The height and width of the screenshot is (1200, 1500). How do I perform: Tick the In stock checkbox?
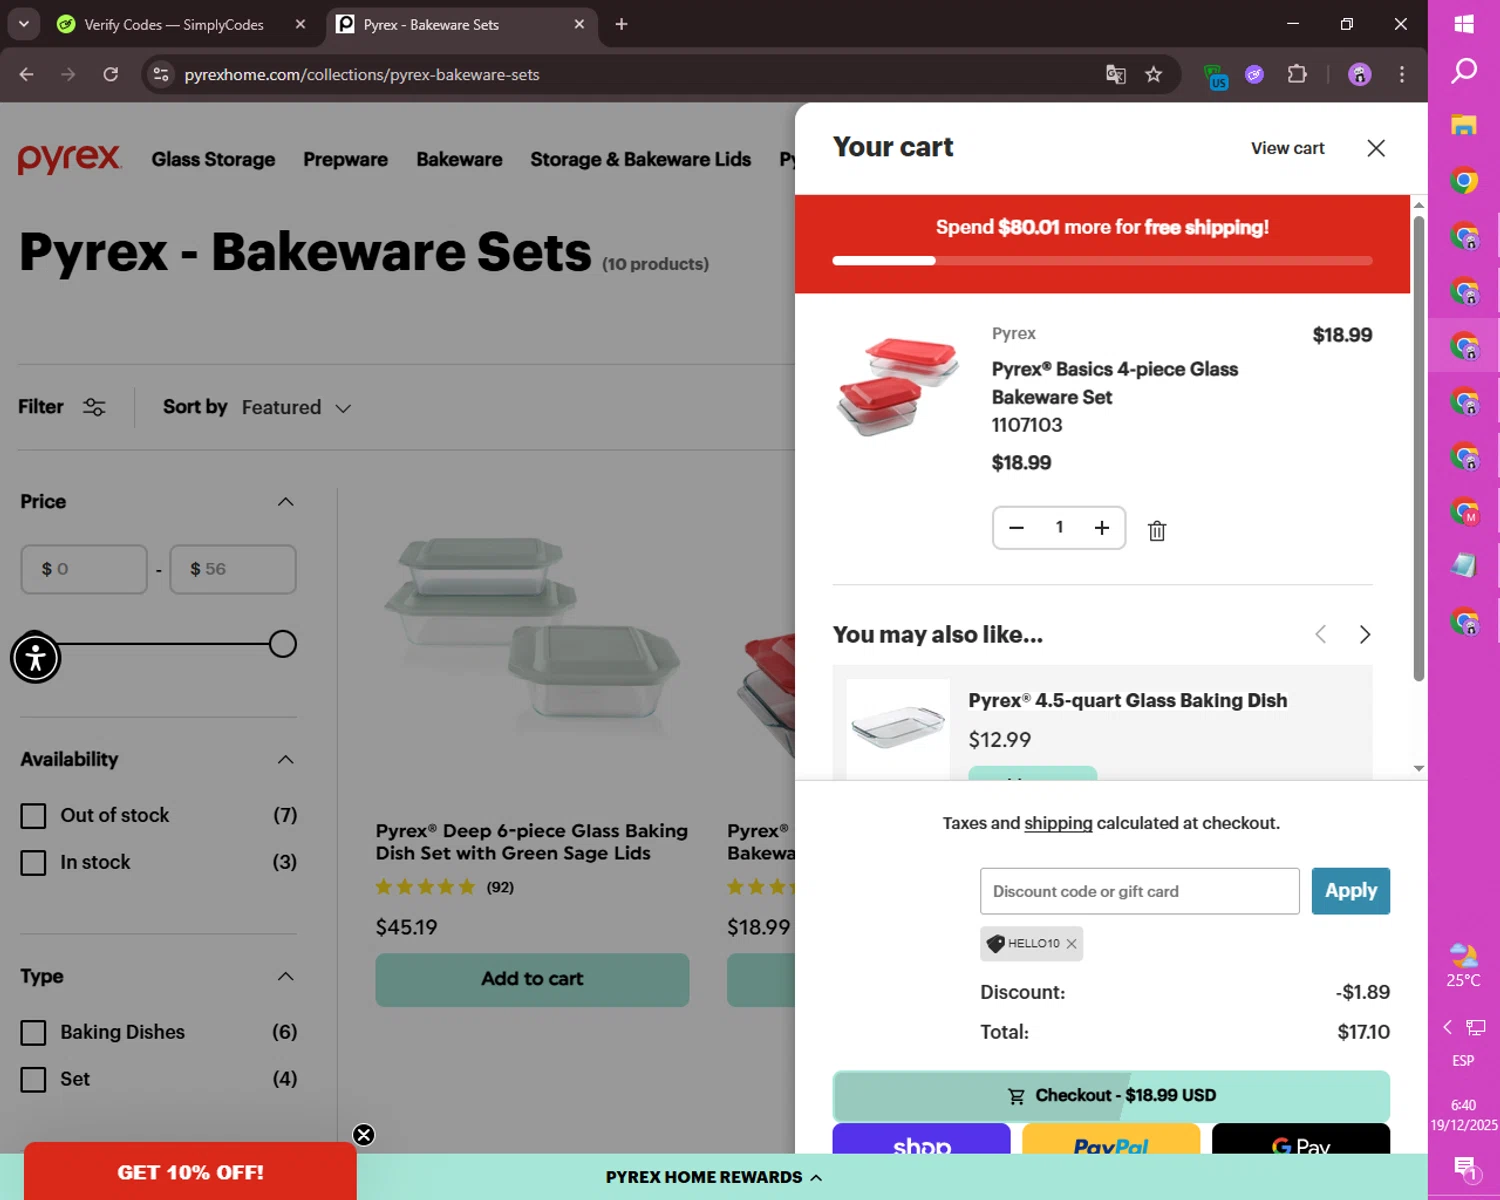[33, 863]
